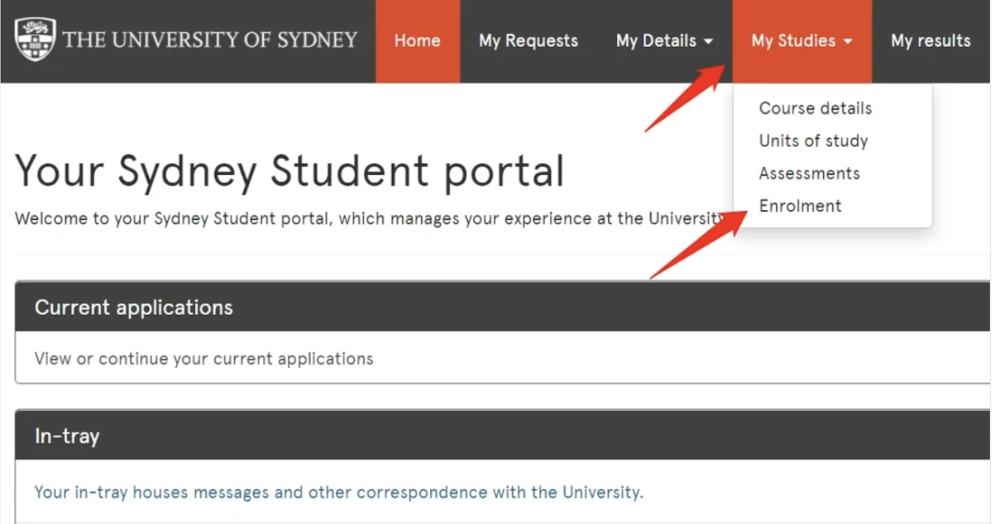Viewport: 992px width, 524px height.
Task: Click View or continue your current applications
Action: coord(204,358)
